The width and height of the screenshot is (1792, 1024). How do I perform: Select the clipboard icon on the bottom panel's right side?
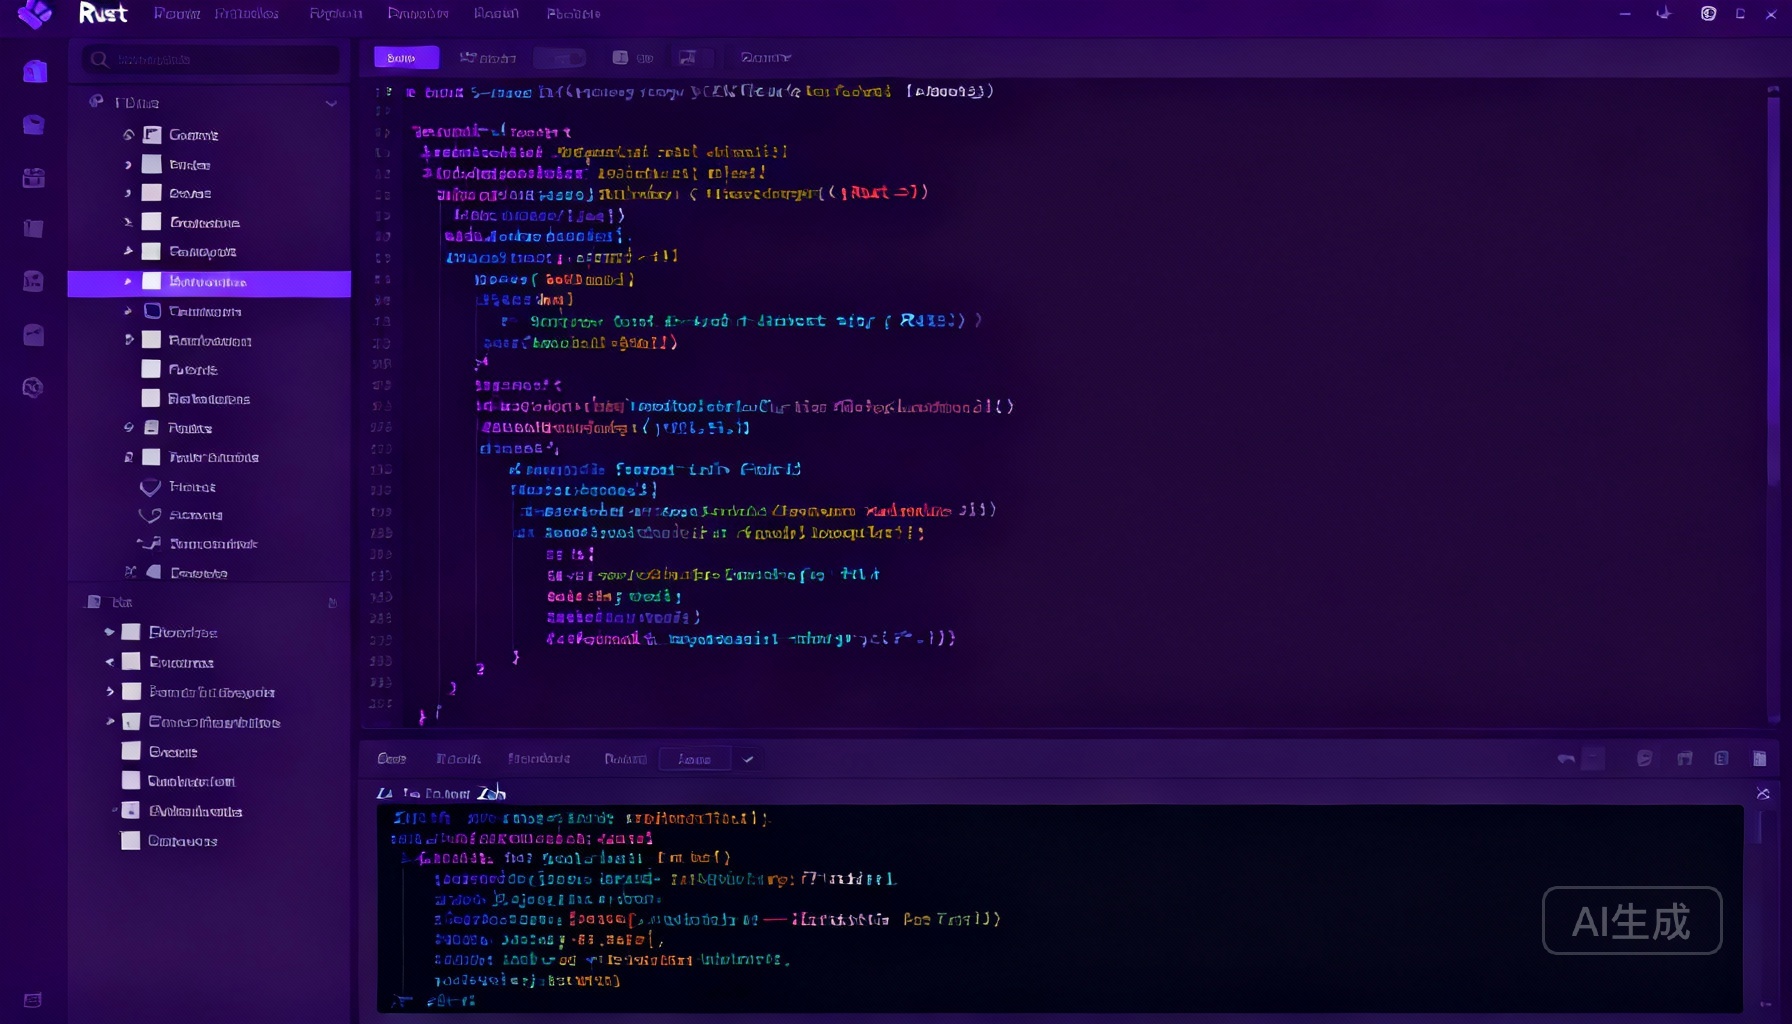(1724, 758)
